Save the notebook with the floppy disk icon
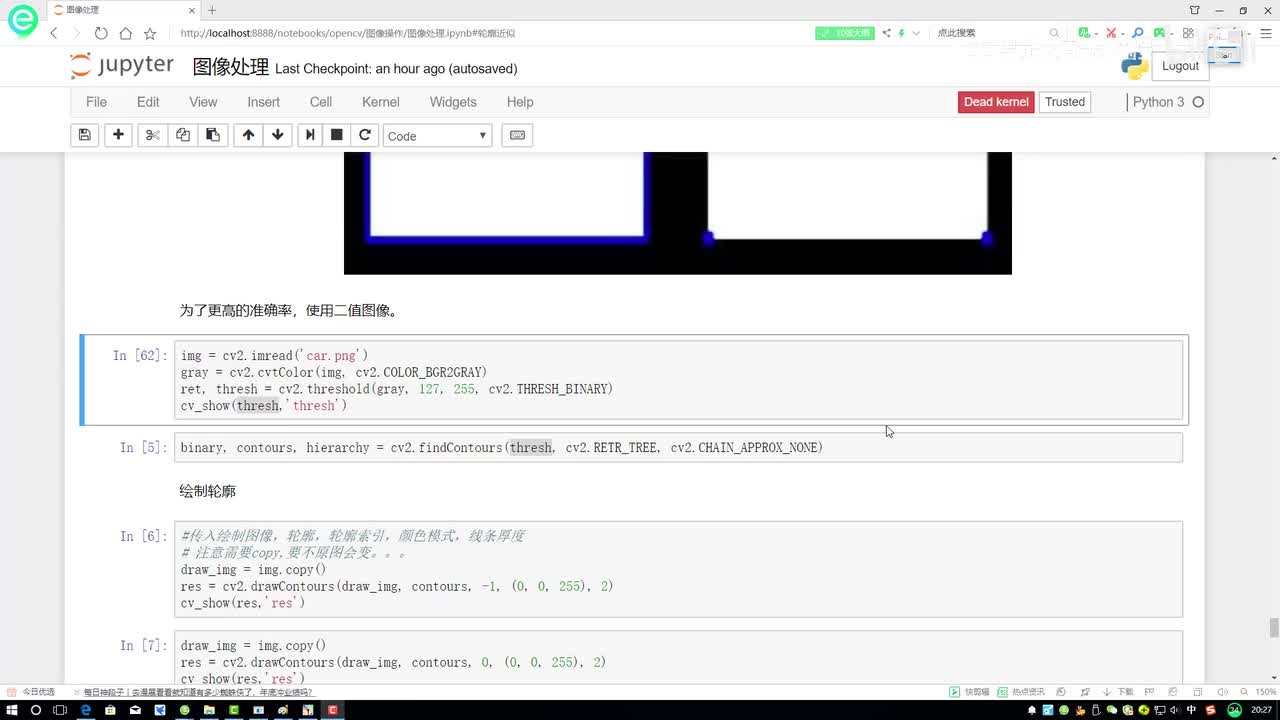The width and height of the screenshot is (1280, 720). [85, 135]
